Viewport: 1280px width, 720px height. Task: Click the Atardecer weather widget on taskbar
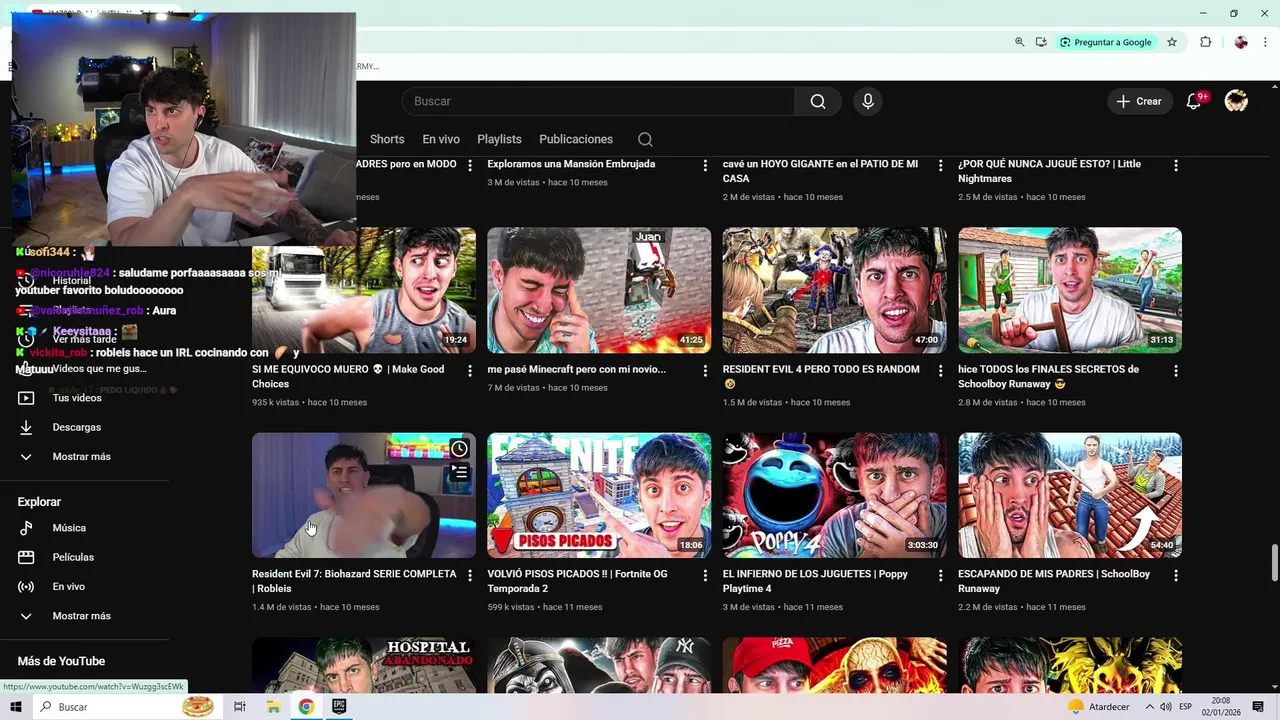(1099, 707)
